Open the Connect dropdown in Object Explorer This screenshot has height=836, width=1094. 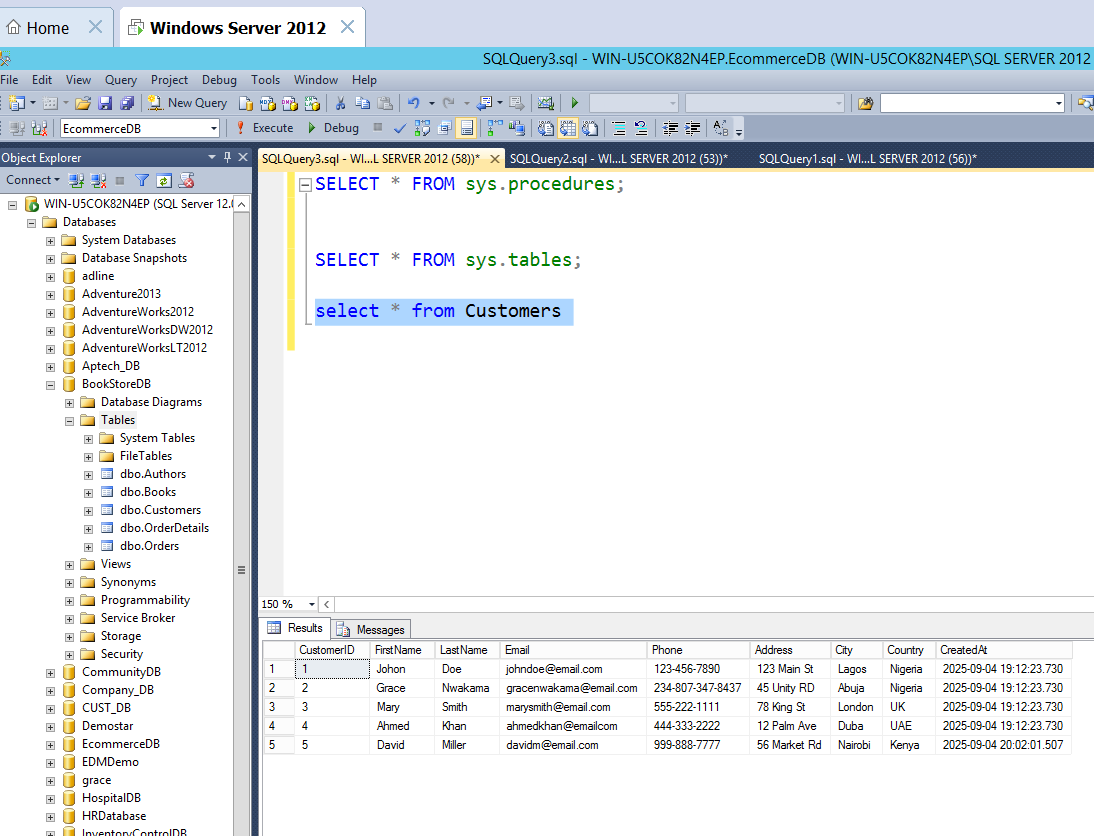[x=57, y=179]
